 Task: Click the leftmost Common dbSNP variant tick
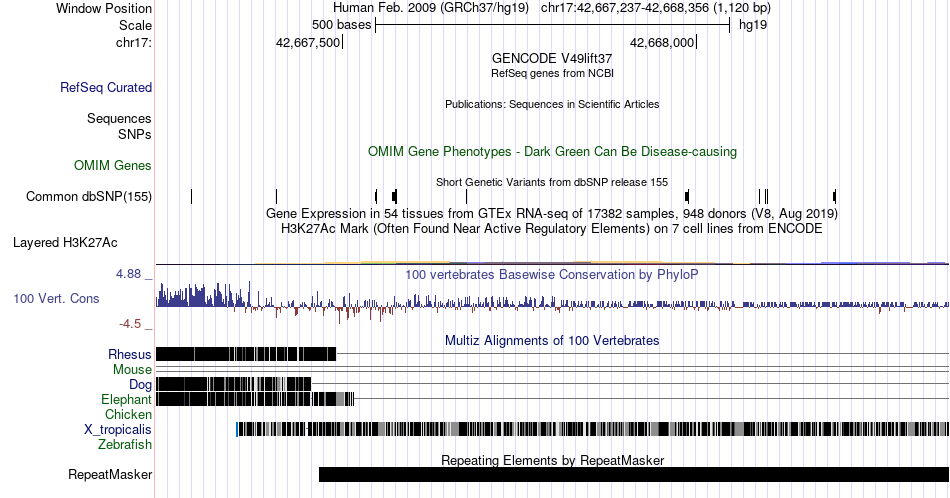point(191,196)
